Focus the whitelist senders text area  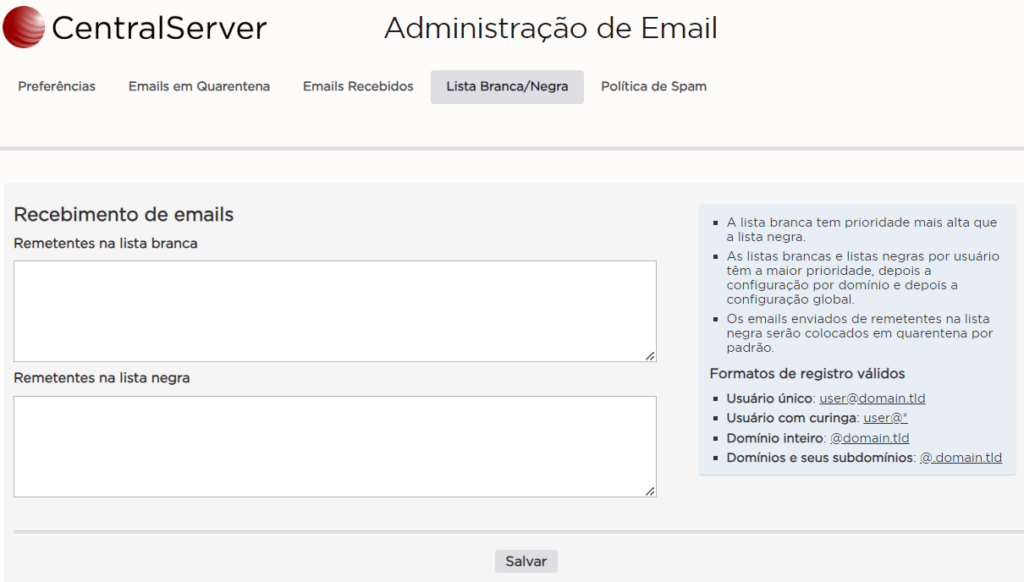pos(334,311)
